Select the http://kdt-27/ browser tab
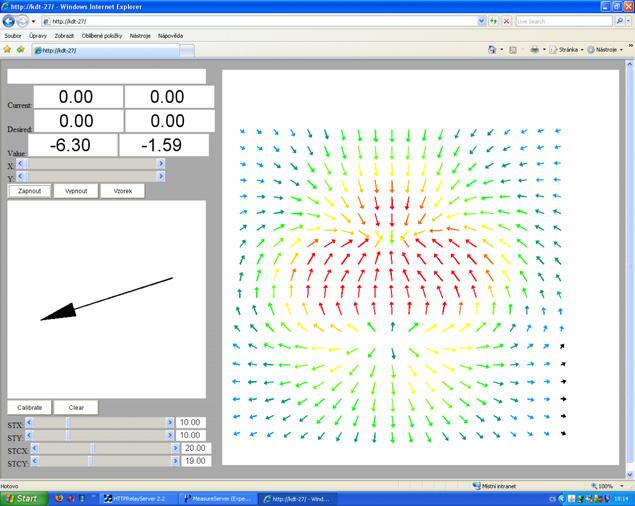The image size is (635, 506). [x=105, y=50]
